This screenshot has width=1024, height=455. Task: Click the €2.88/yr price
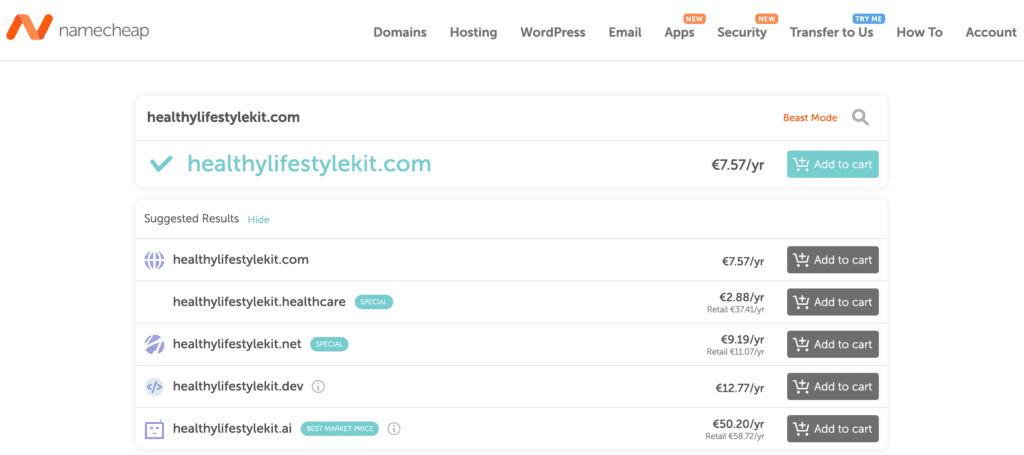742,297
